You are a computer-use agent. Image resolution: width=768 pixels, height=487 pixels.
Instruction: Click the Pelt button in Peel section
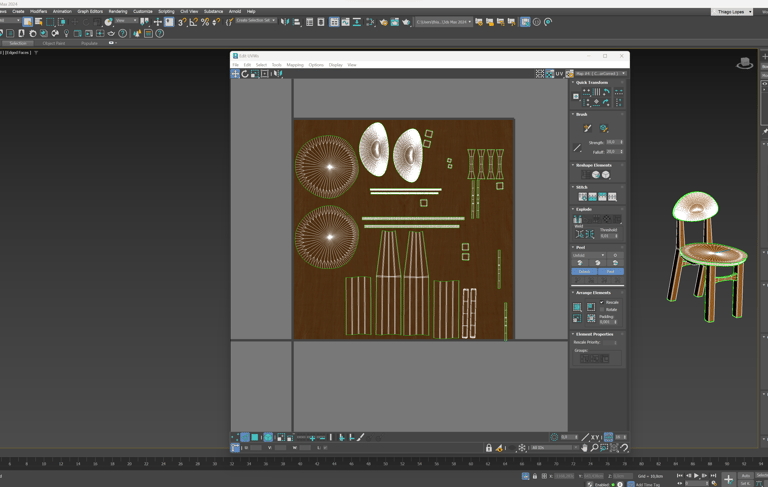pyautogui.click(x=610, y=271)
